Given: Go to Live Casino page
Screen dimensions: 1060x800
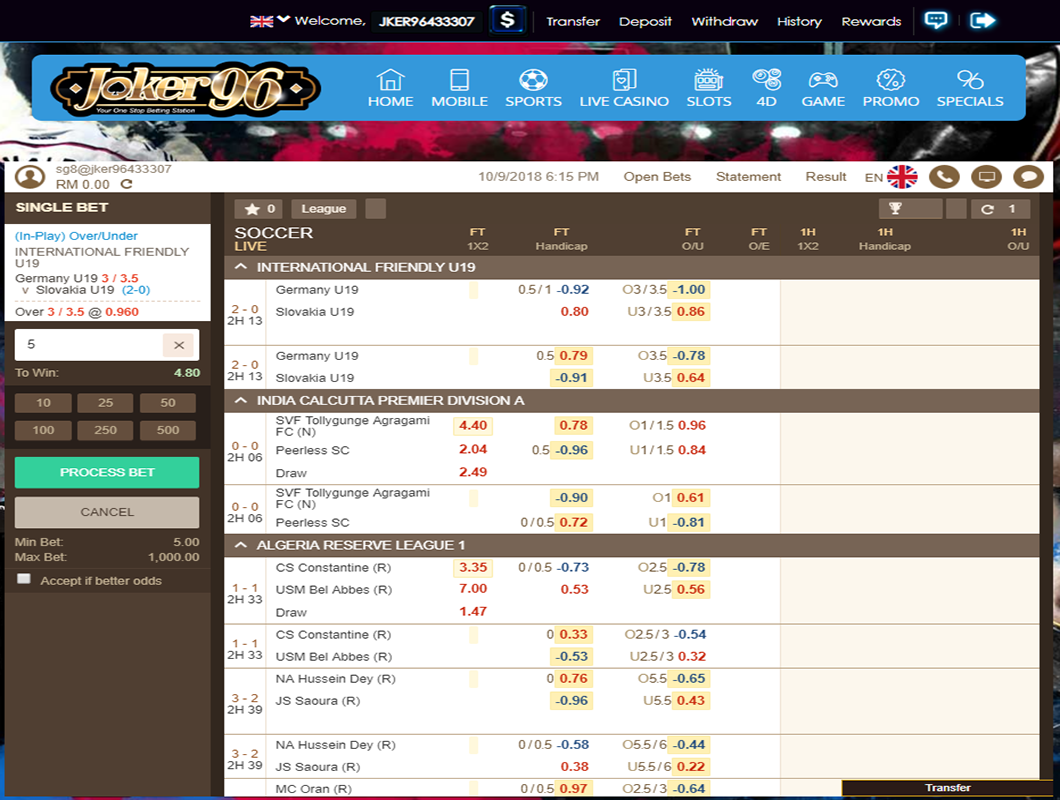Looking at the screenshot, I should (624, 88).
